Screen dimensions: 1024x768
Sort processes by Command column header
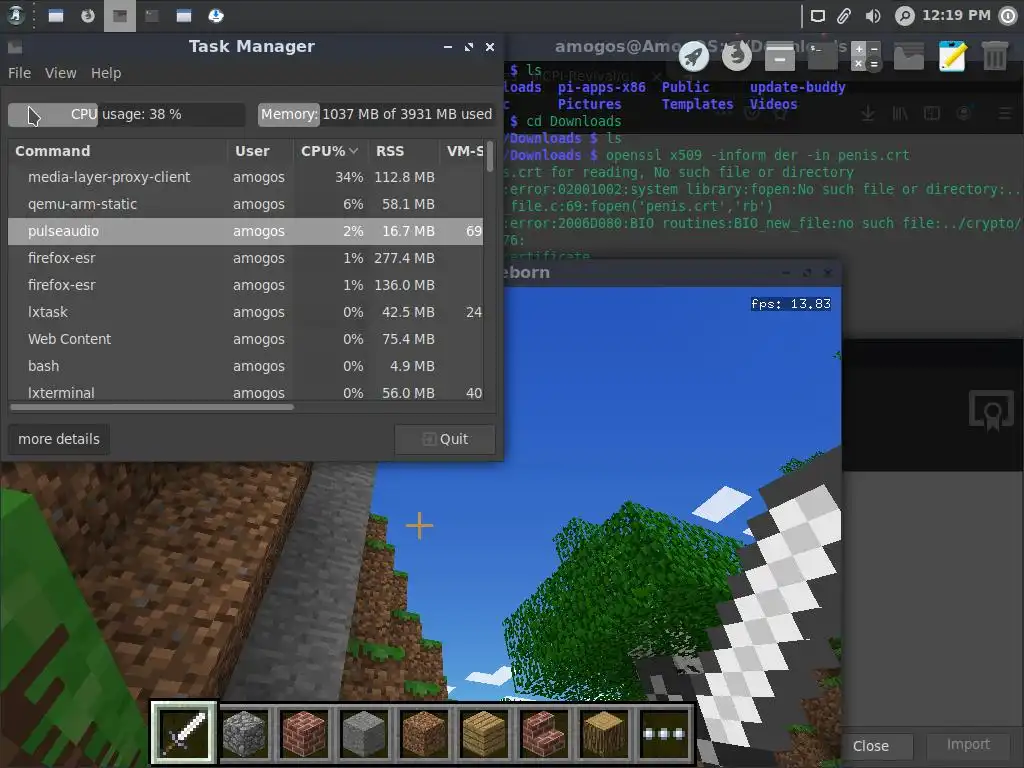click(x=118, y=151)
